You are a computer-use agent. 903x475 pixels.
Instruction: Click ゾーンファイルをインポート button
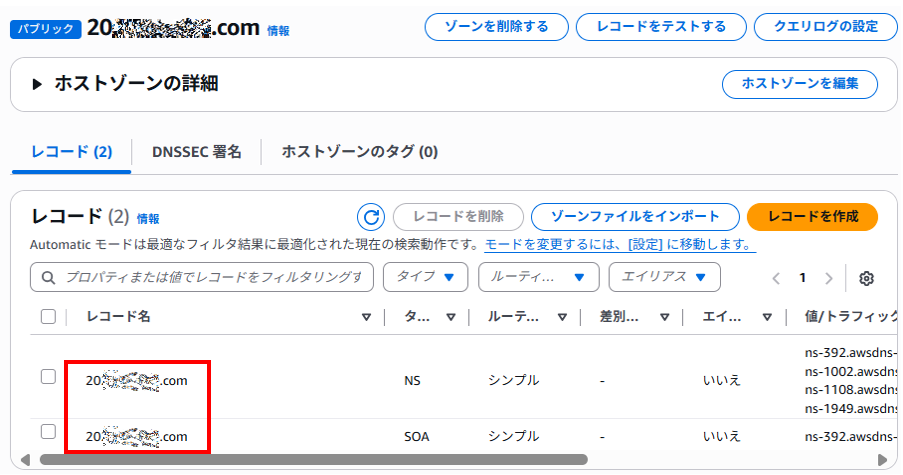click(x=635, y=217)
